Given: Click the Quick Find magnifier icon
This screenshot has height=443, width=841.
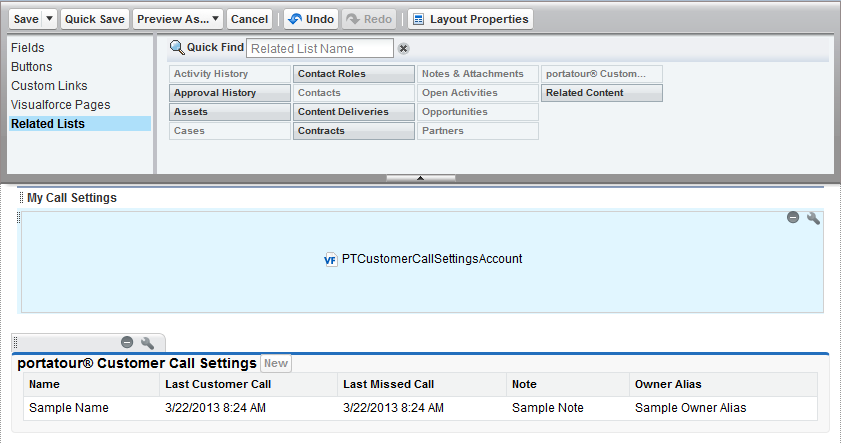Looking at the screenshot, I should 177,48.
